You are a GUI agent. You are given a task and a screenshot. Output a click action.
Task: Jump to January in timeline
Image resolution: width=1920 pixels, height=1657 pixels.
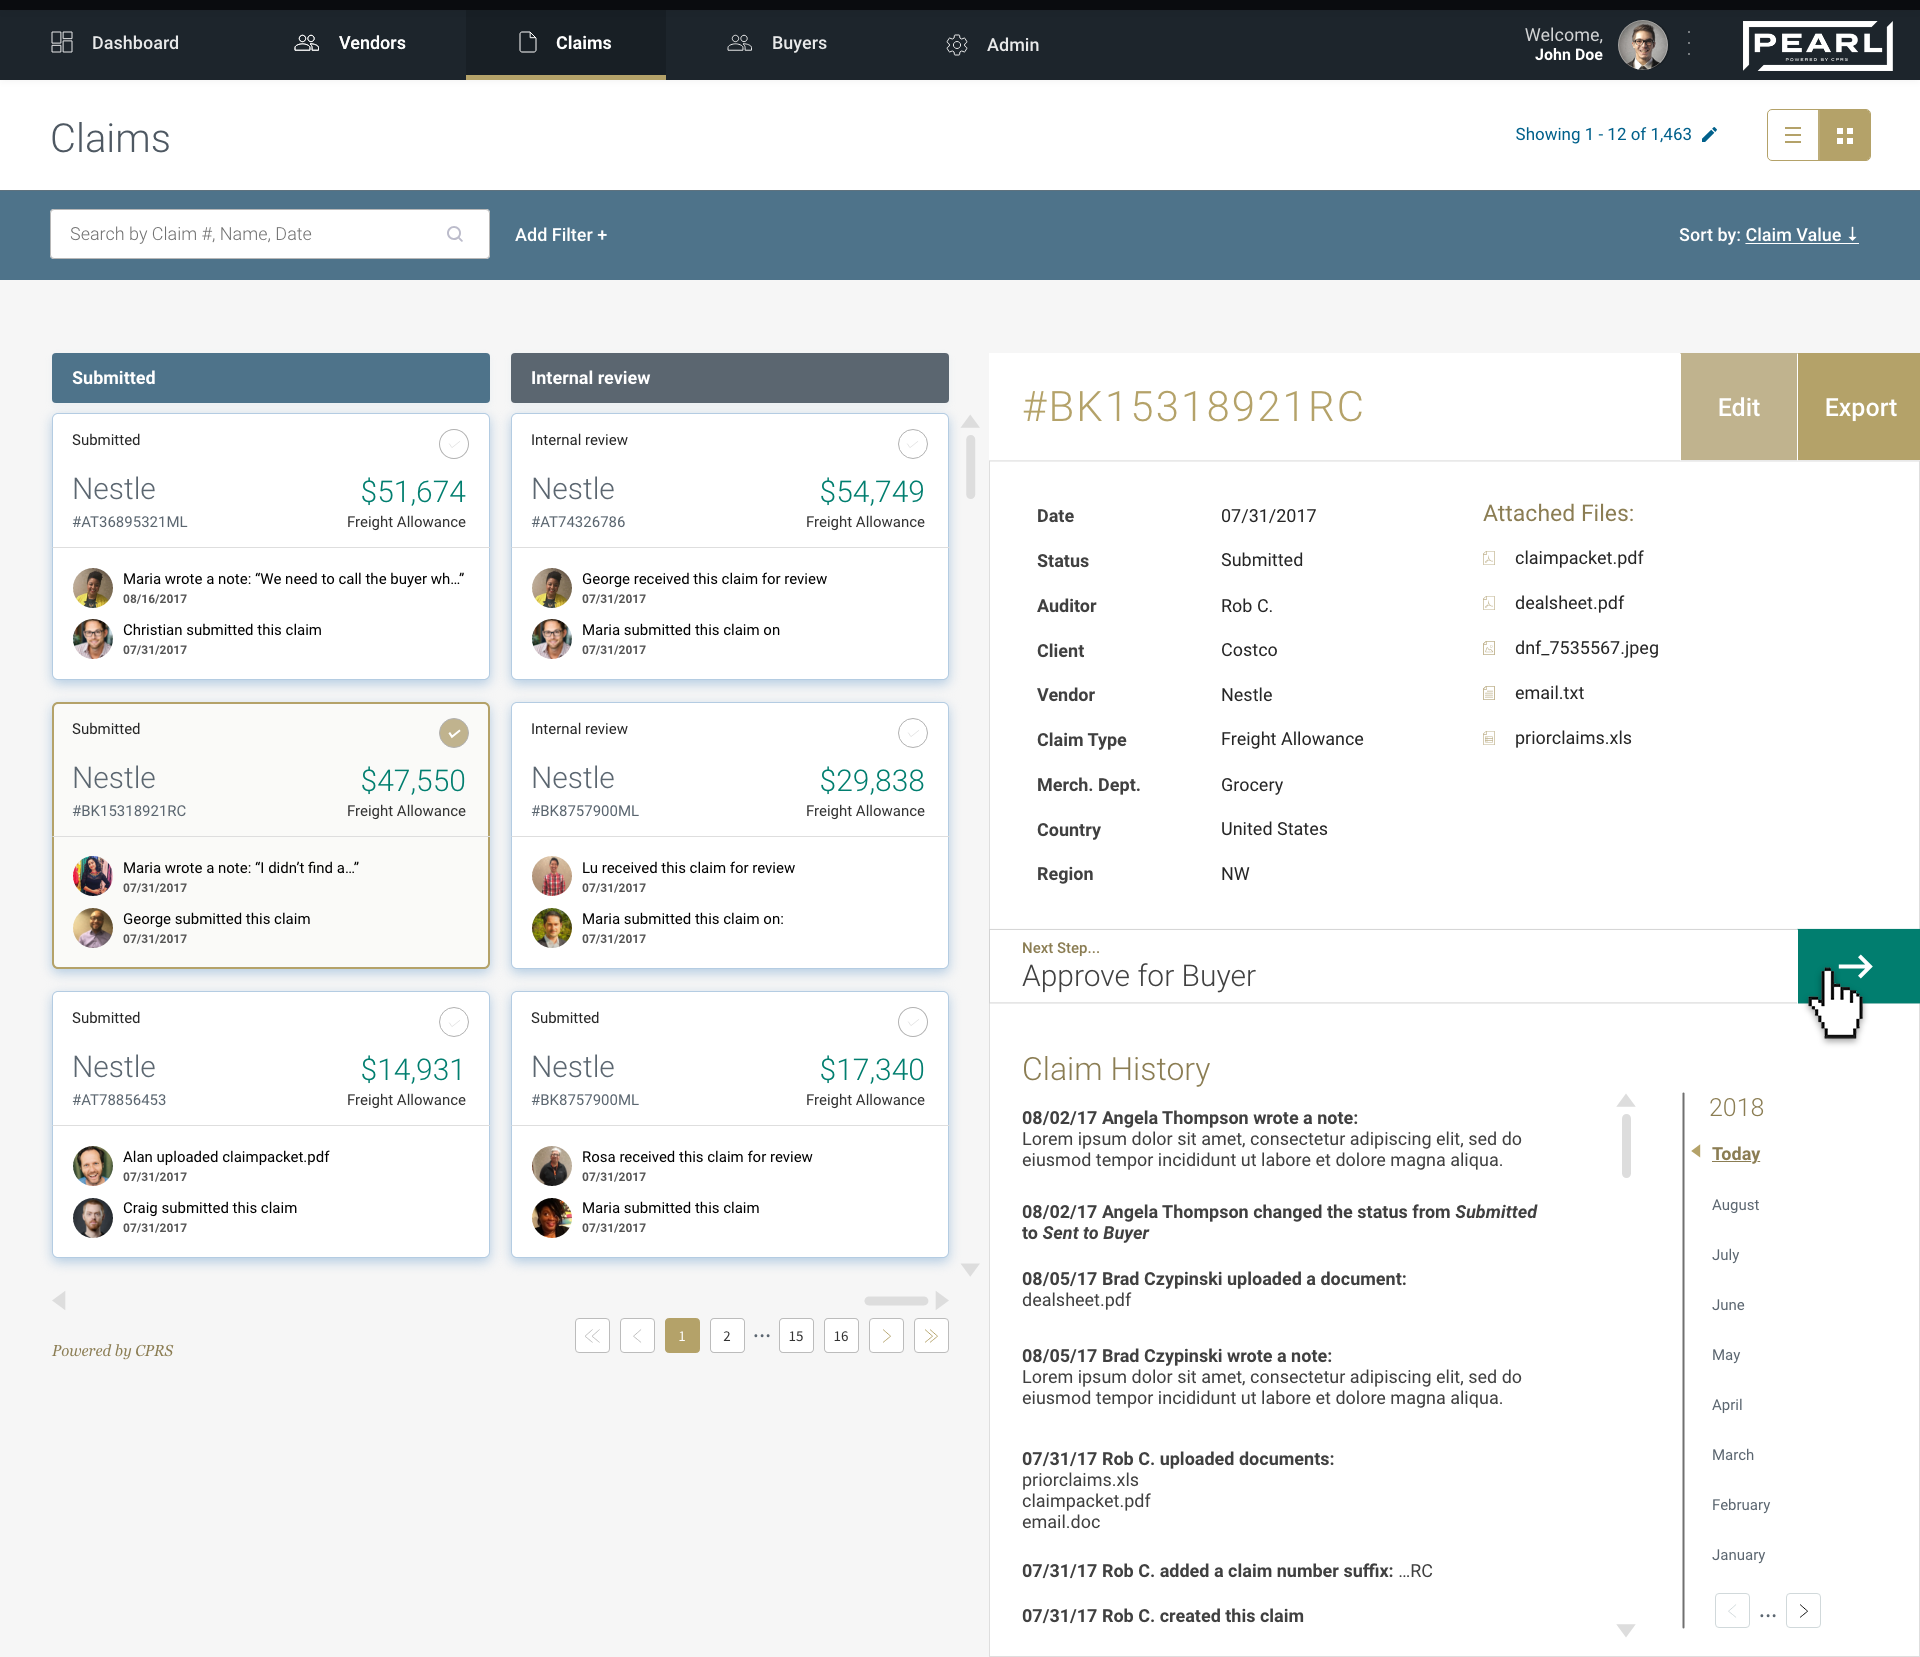(1738, 1555)
